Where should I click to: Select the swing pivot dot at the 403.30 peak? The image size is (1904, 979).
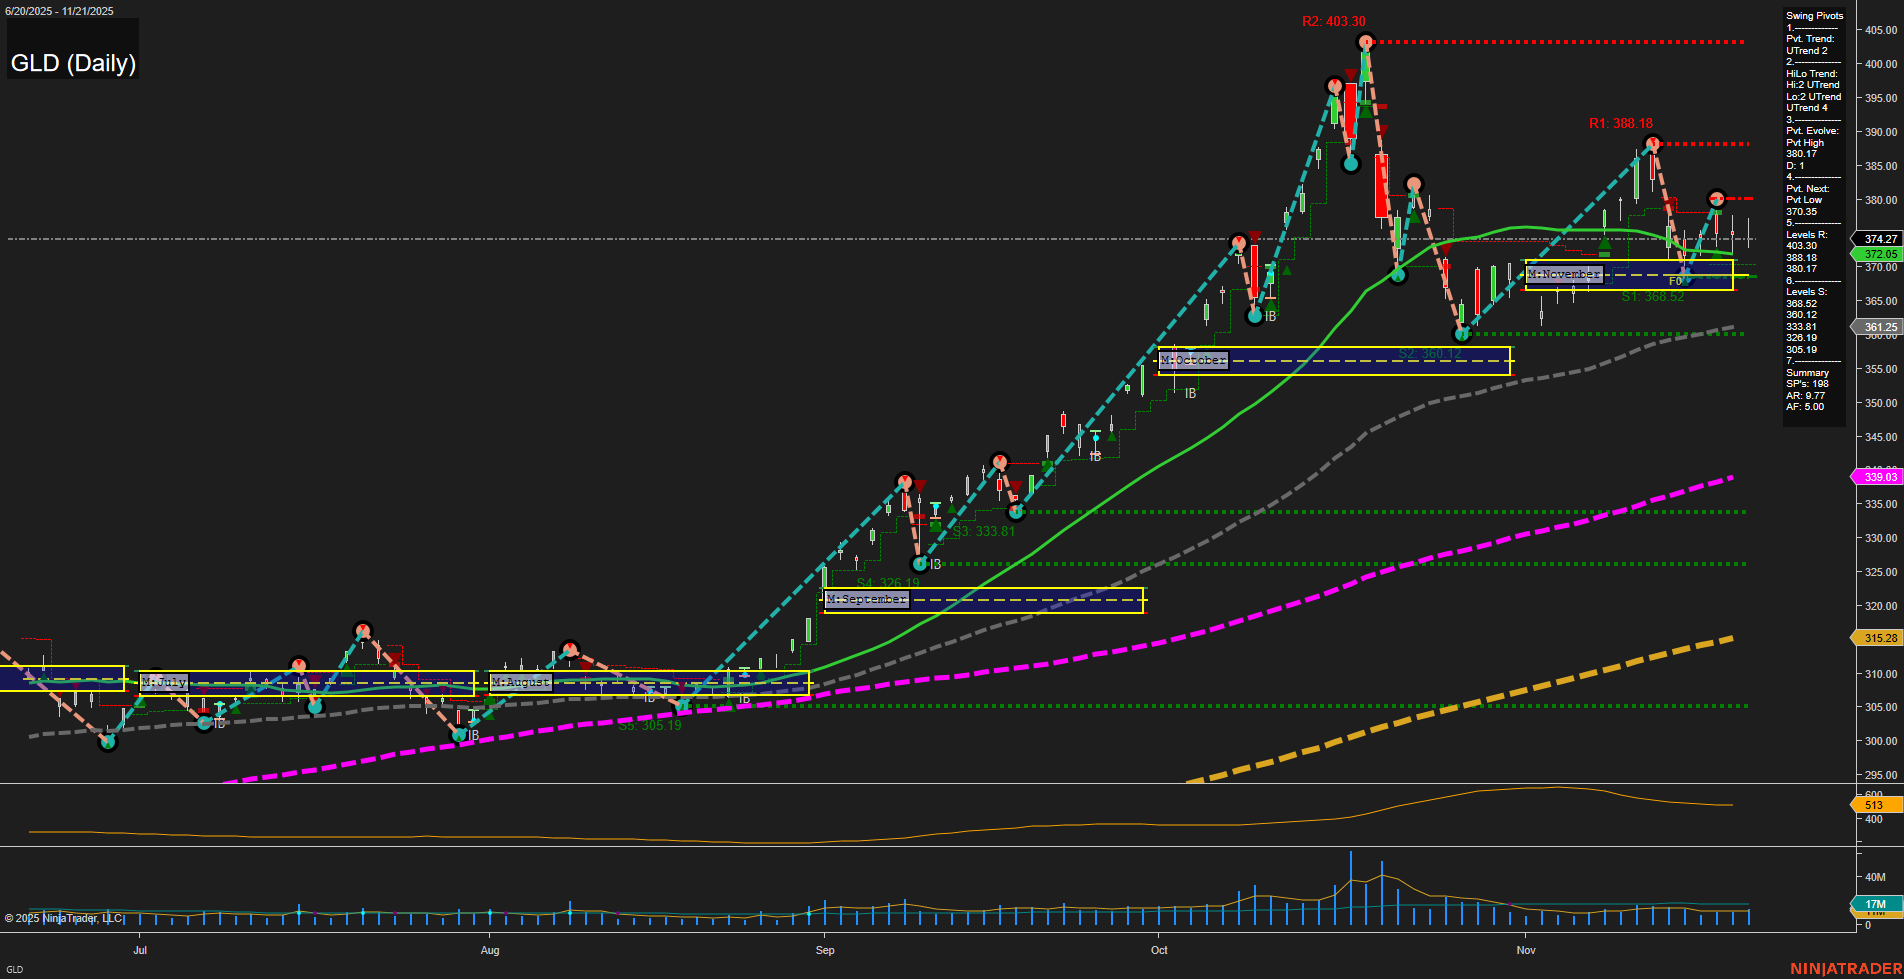1366,42
